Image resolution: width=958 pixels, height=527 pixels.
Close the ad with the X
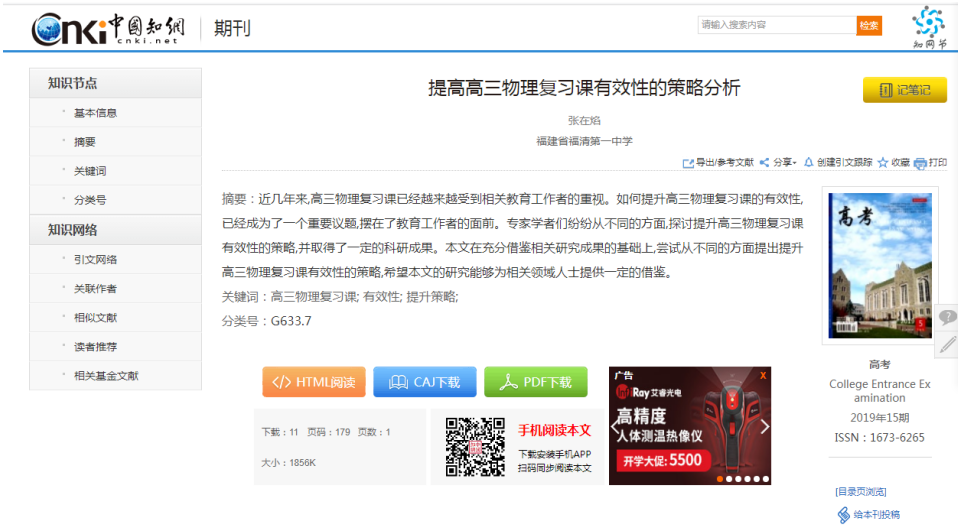[763, 376]
